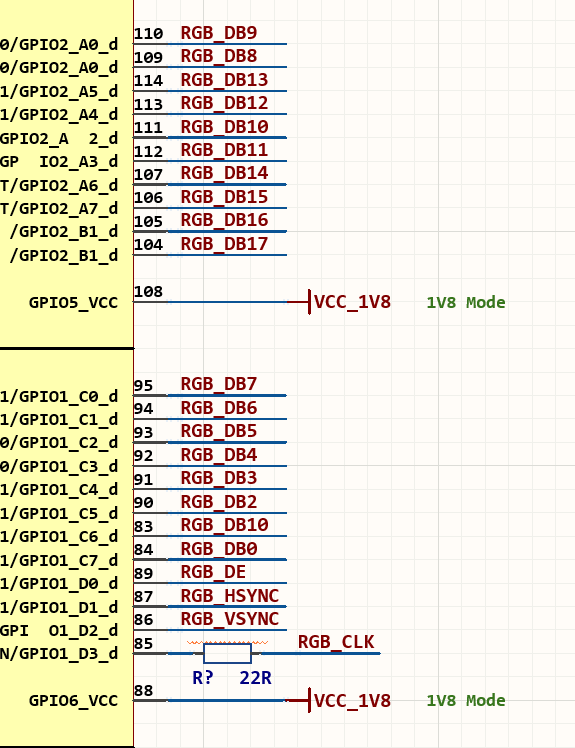This screenshot has height=748, width=575.
Task: Select the R? designator text
Action: 203,677
